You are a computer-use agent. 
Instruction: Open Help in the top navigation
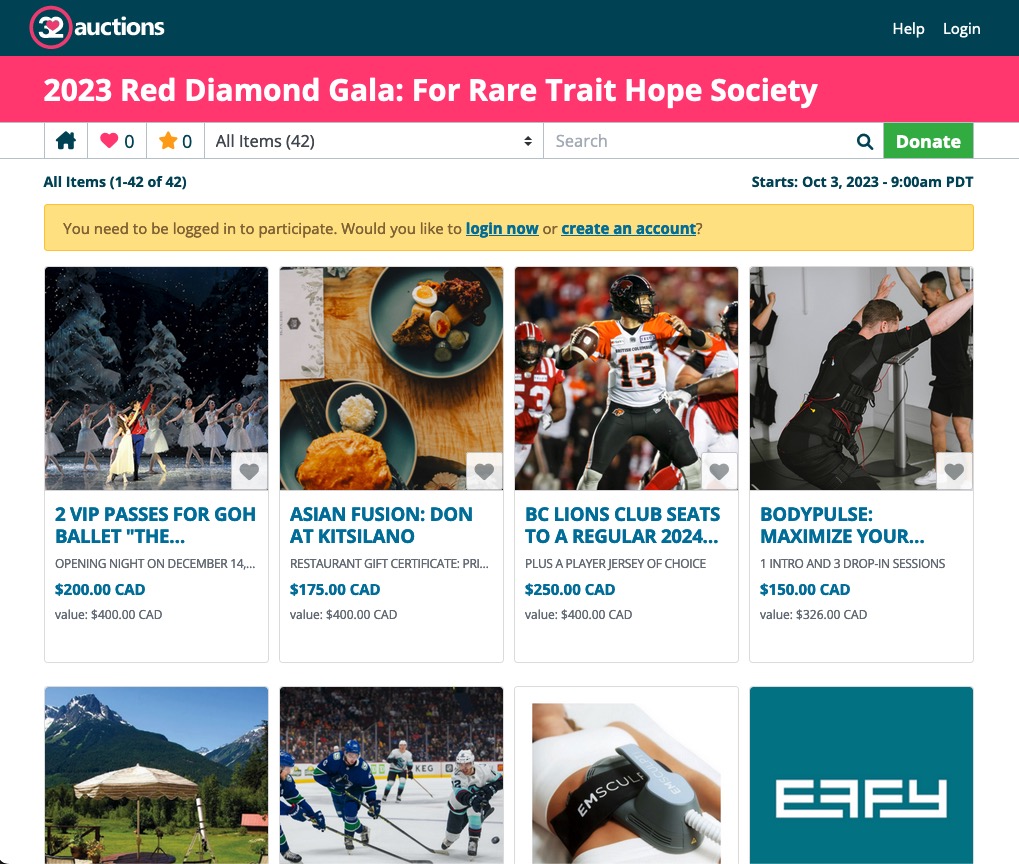[908, 29]
